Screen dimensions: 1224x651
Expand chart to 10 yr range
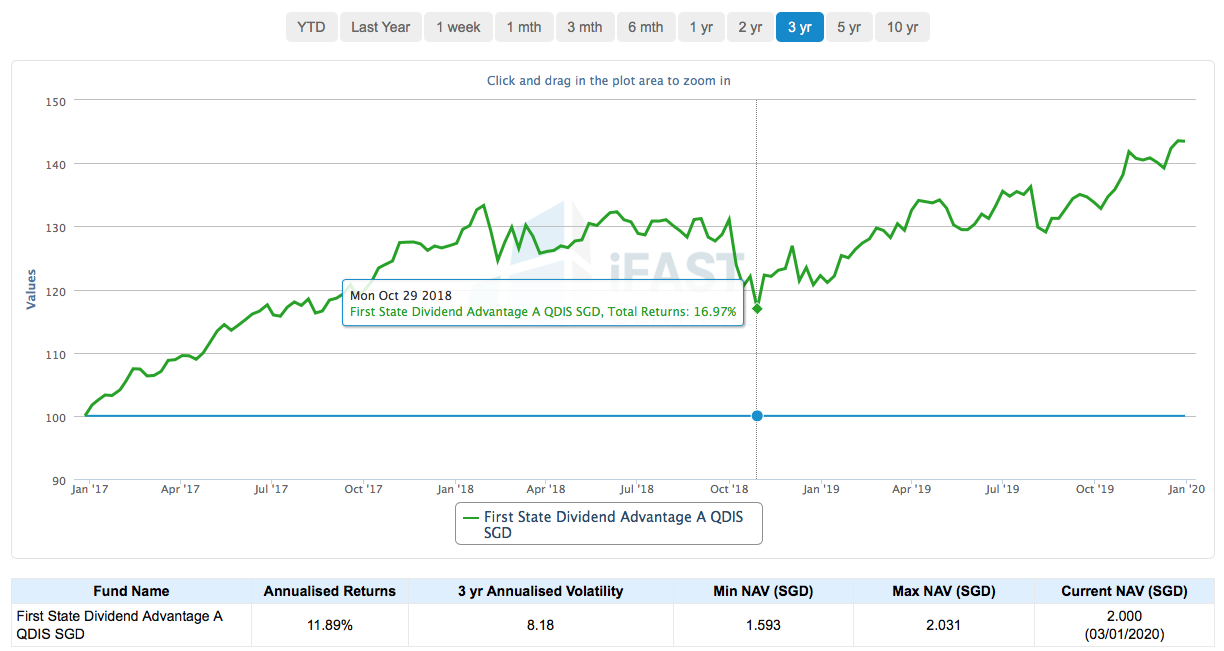click(x=902, y=27)
